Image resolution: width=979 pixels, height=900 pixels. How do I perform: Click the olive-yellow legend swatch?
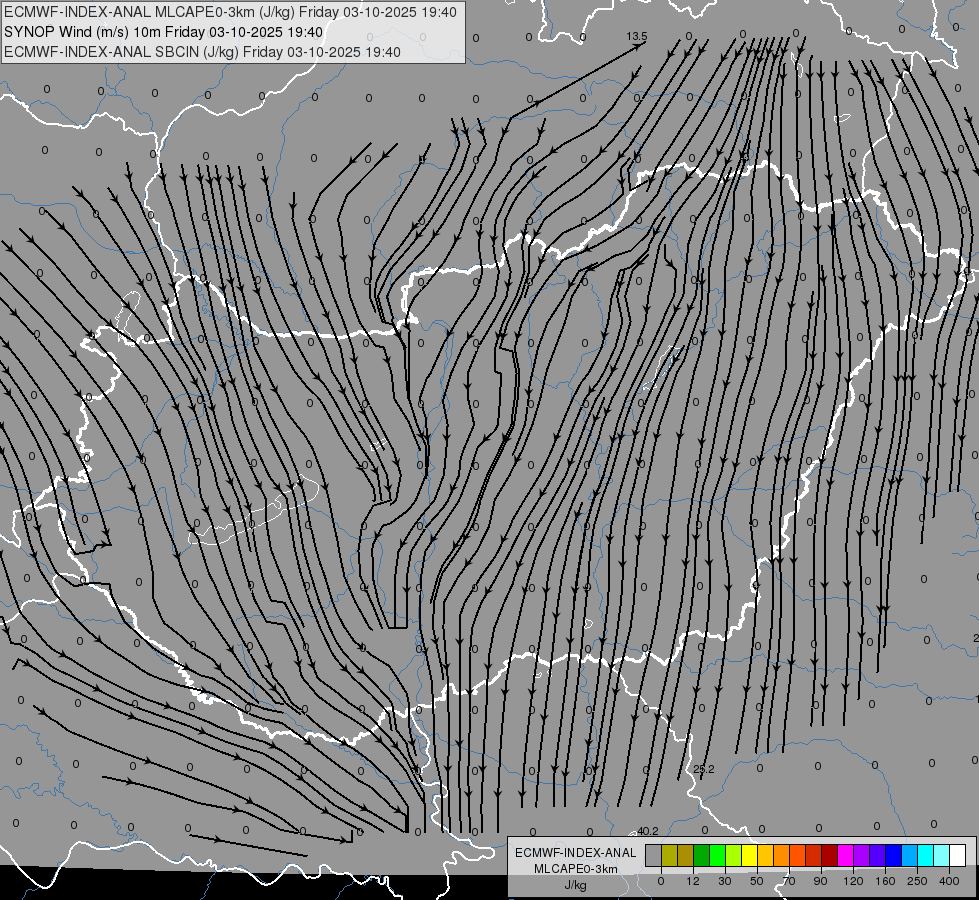[669, 855]
